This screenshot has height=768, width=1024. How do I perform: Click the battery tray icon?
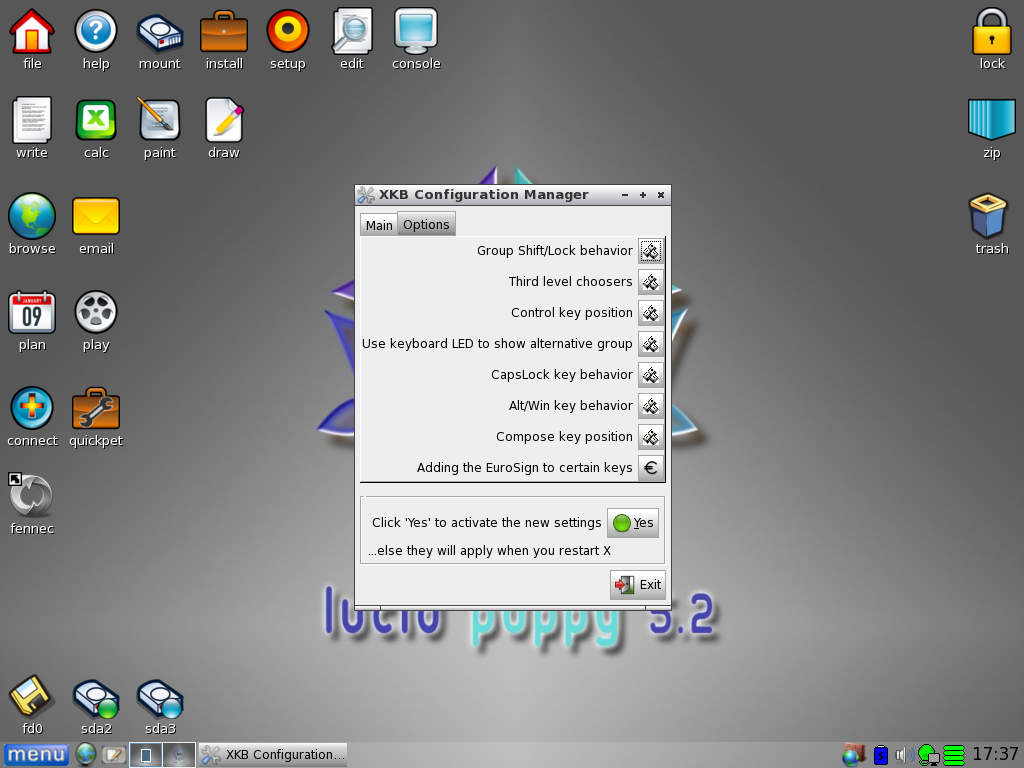point(880,755)
